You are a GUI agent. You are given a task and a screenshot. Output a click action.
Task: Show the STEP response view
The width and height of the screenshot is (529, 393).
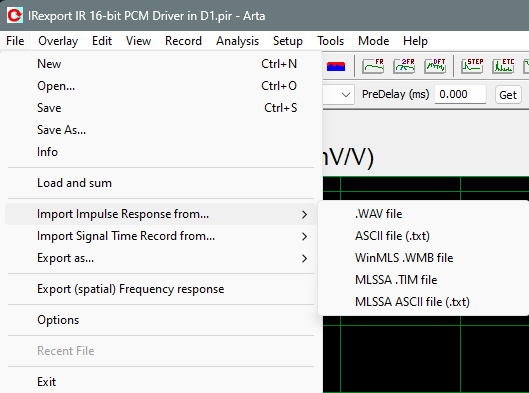point(472,66)
